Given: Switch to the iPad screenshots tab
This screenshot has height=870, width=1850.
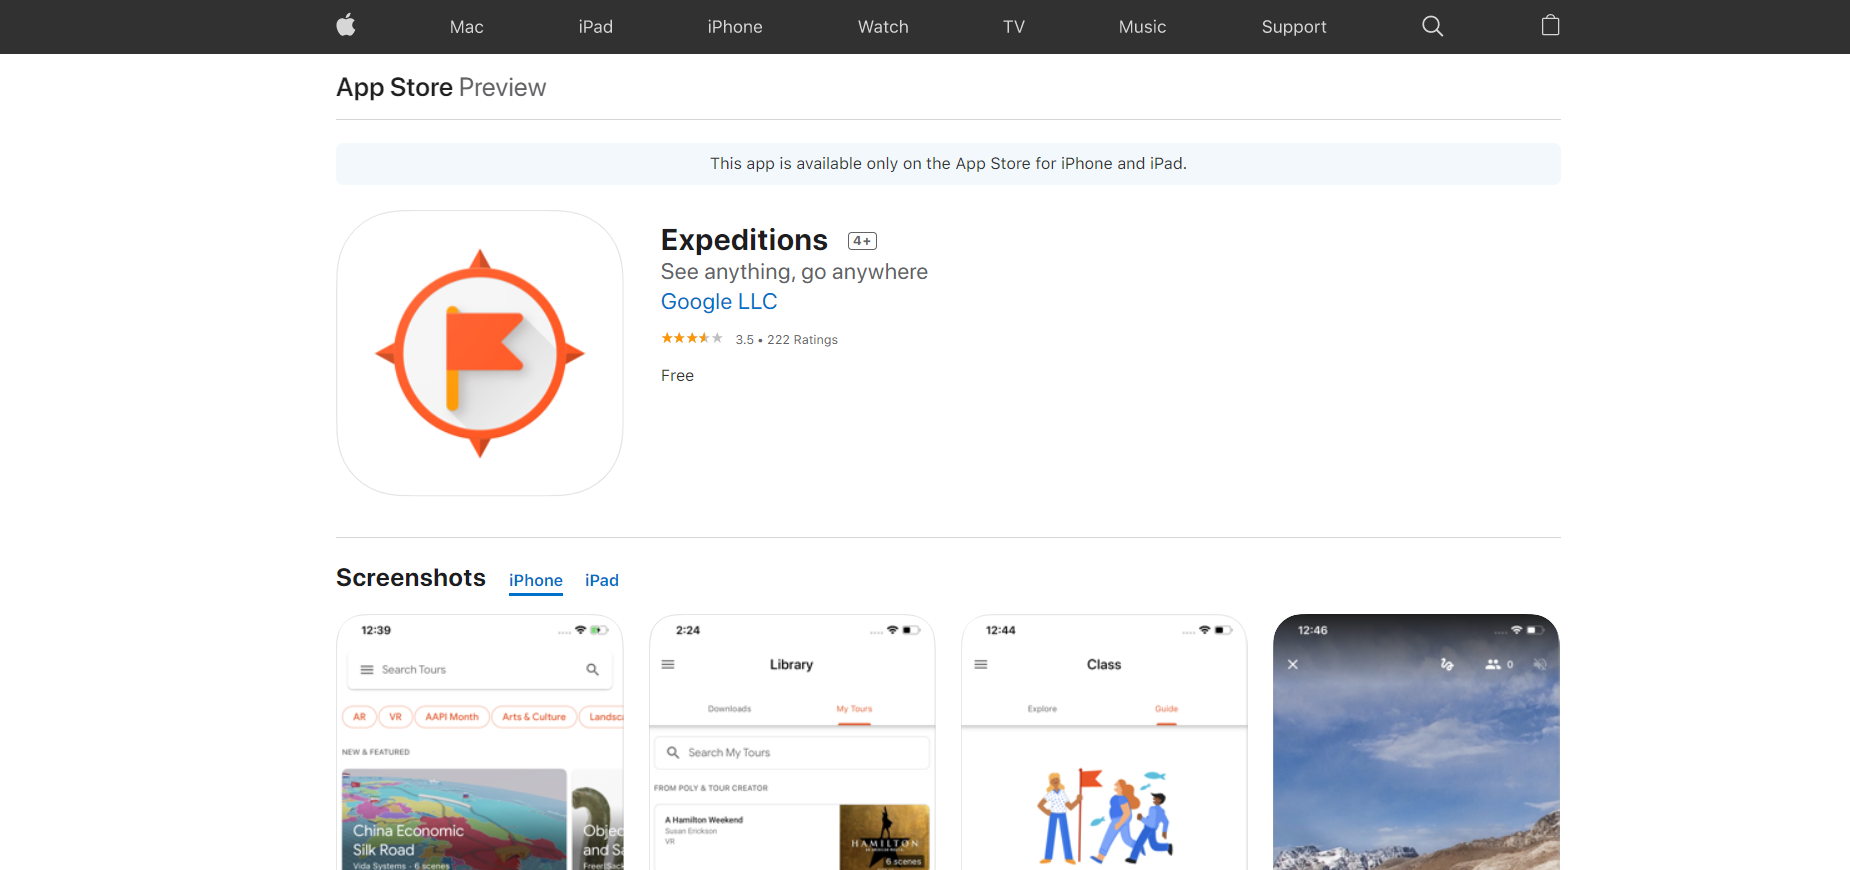Looking at the screenshot, I should coord(602,581).
